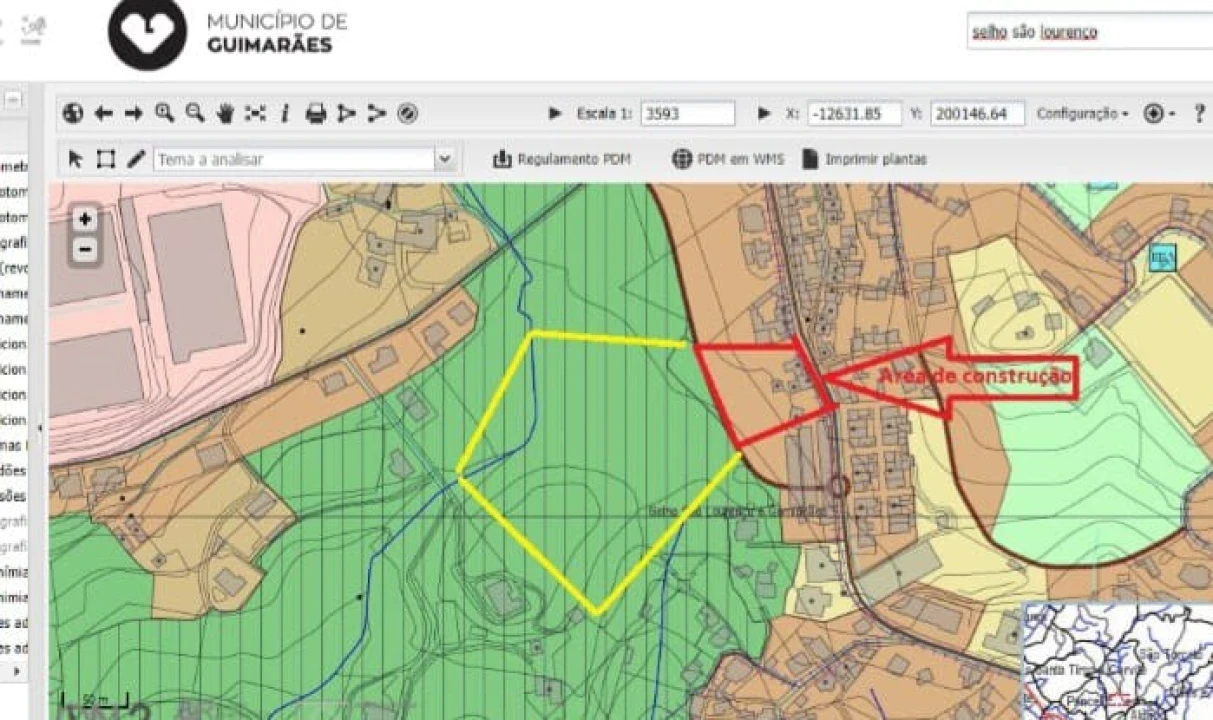Select the rectangle selection tool
The image size is (1213, 720).
(x=106, y=159)
